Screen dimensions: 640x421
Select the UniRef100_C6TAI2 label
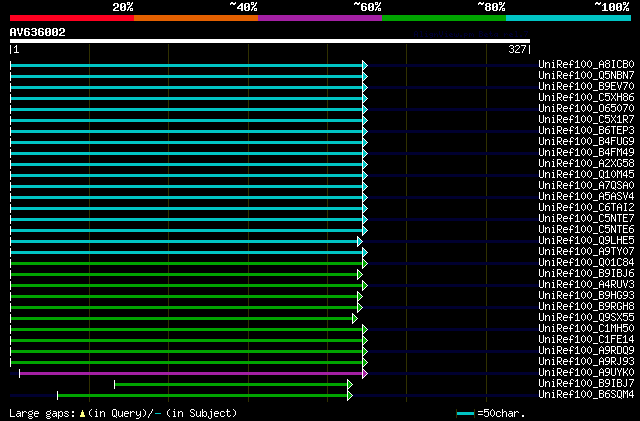[586, 208]
